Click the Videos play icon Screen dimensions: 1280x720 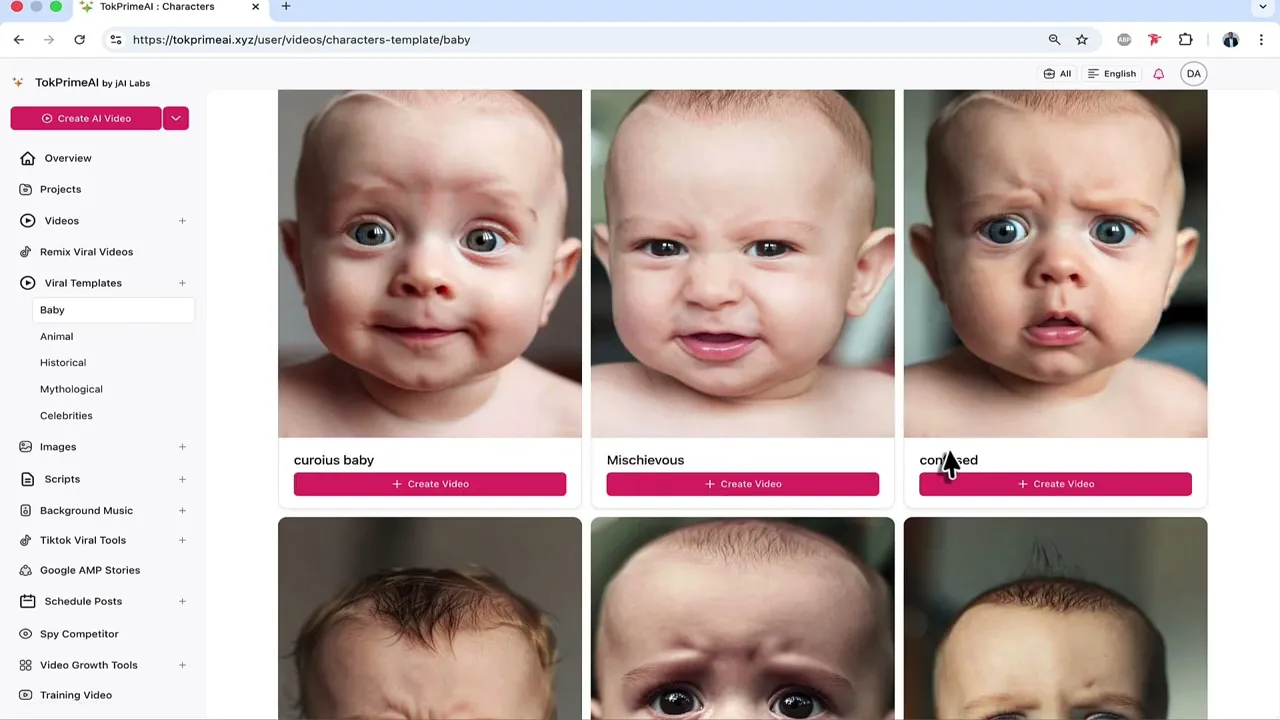point(27,220)
